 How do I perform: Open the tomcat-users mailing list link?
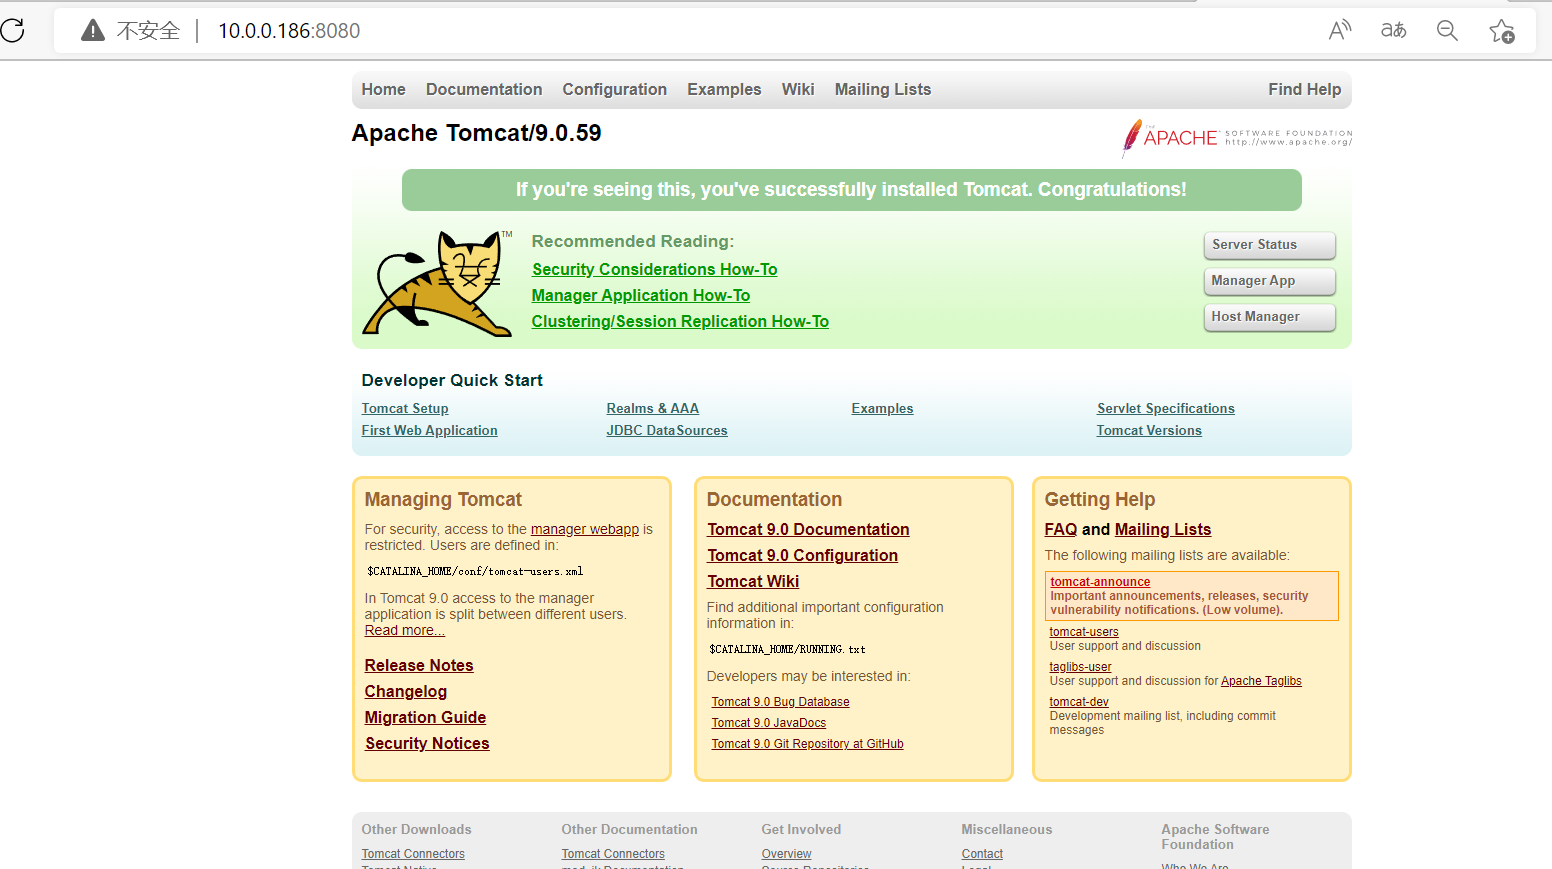[1084, 632]
